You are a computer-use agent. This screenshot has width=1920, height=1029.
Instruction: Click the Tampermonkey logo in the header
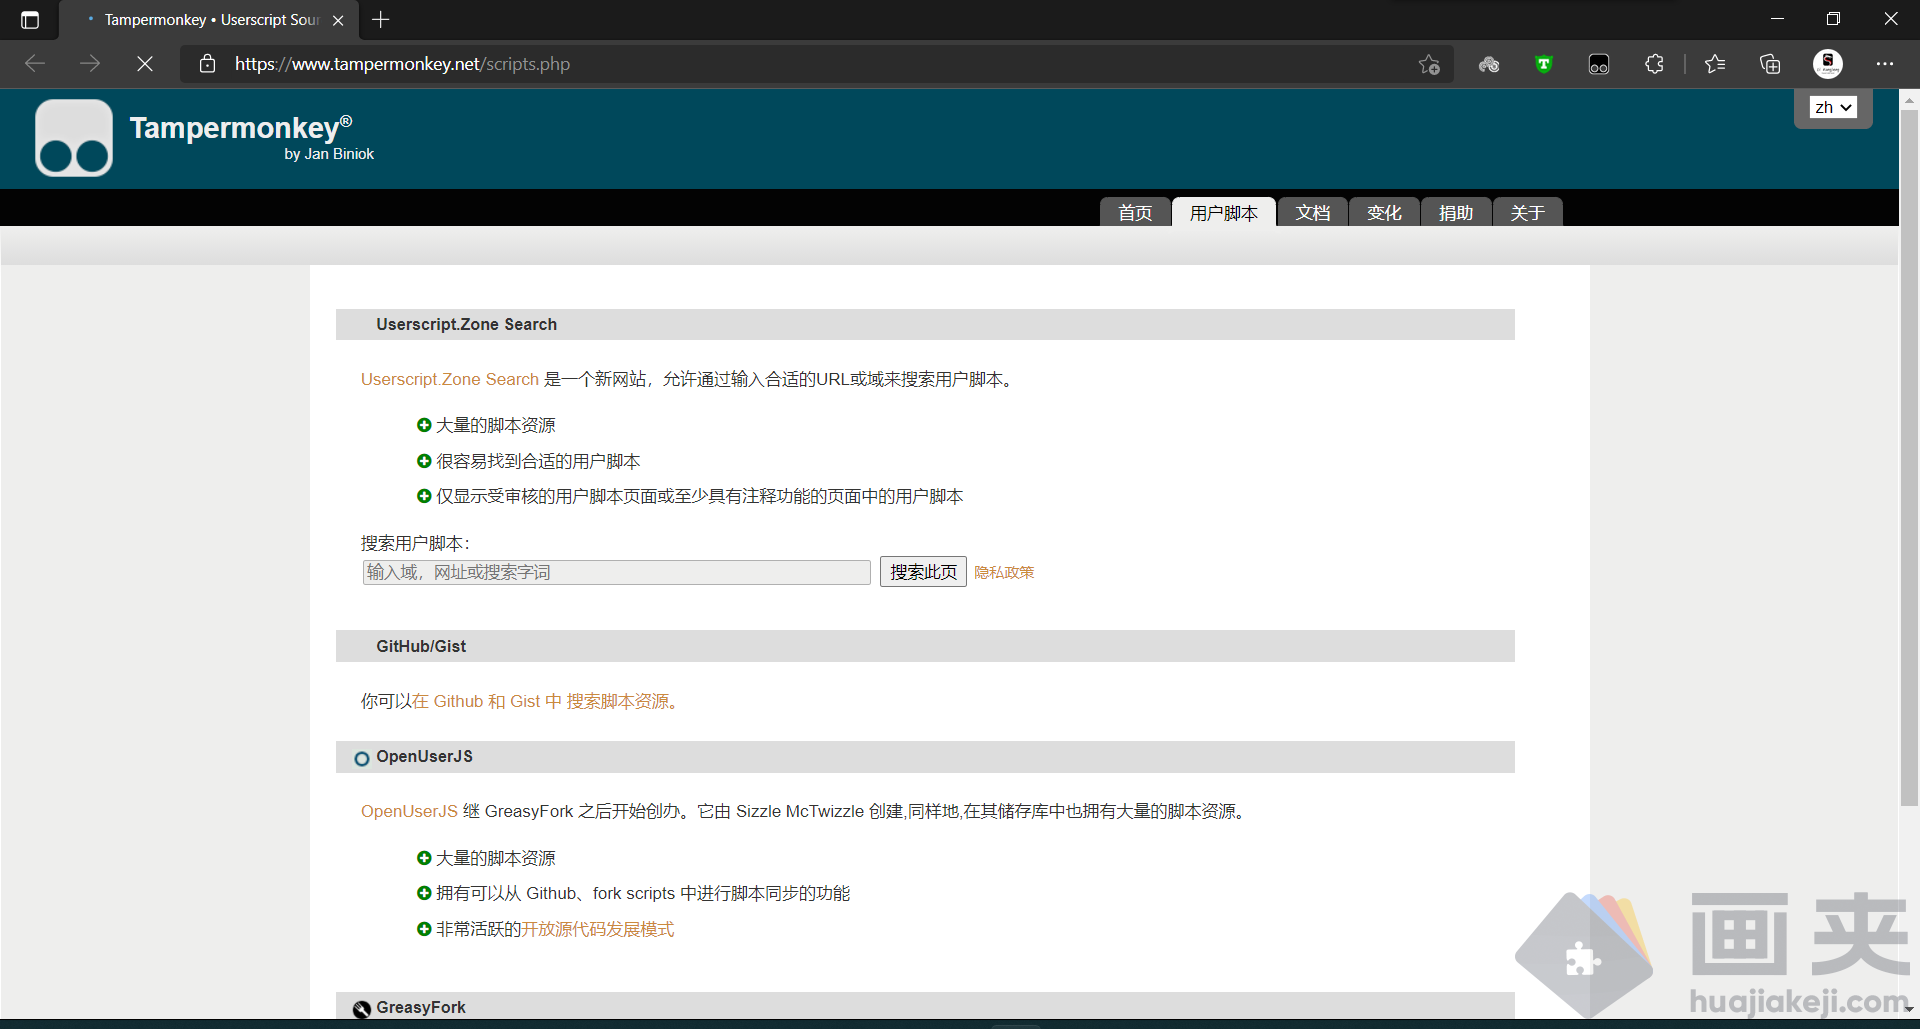tap(74, 138)
